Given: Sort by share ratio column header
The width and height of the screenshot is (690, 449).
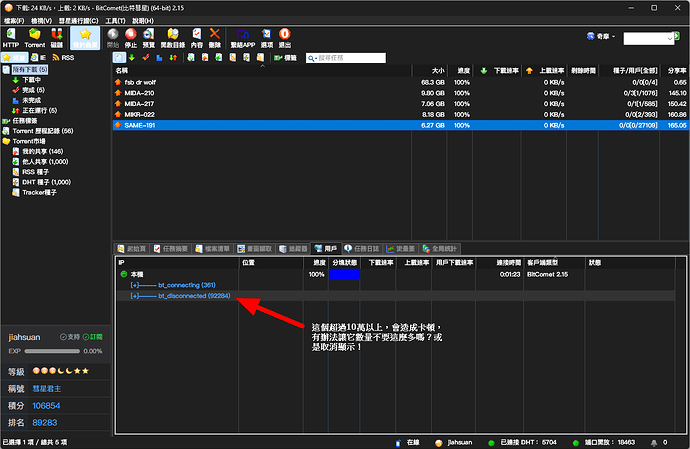Looking at the screenshot, I should [x=675, y=70].
